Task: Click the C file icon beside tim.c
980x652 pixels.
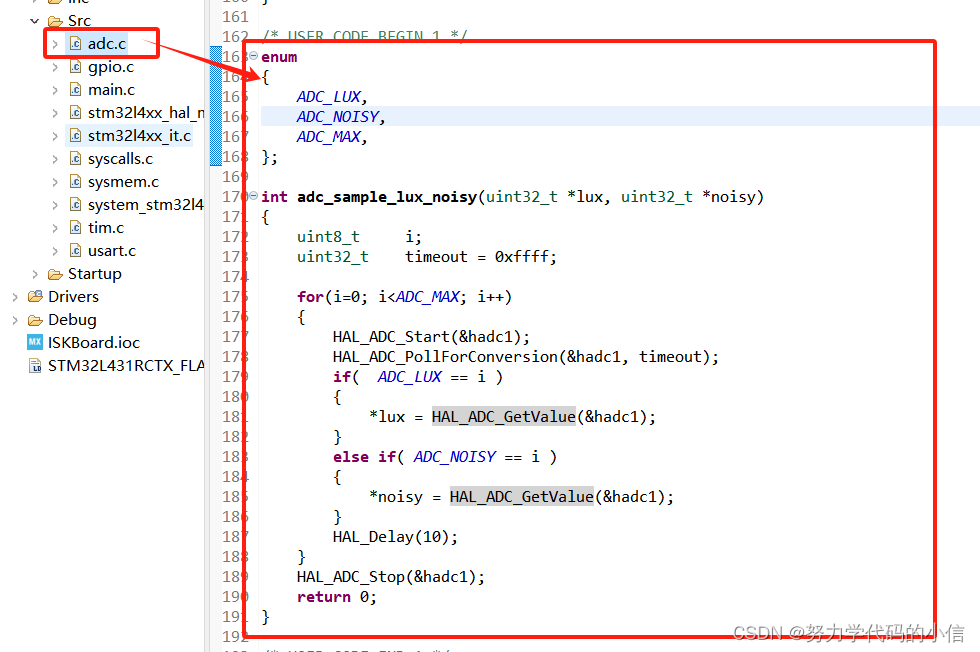Action: [x=75, y=227]
